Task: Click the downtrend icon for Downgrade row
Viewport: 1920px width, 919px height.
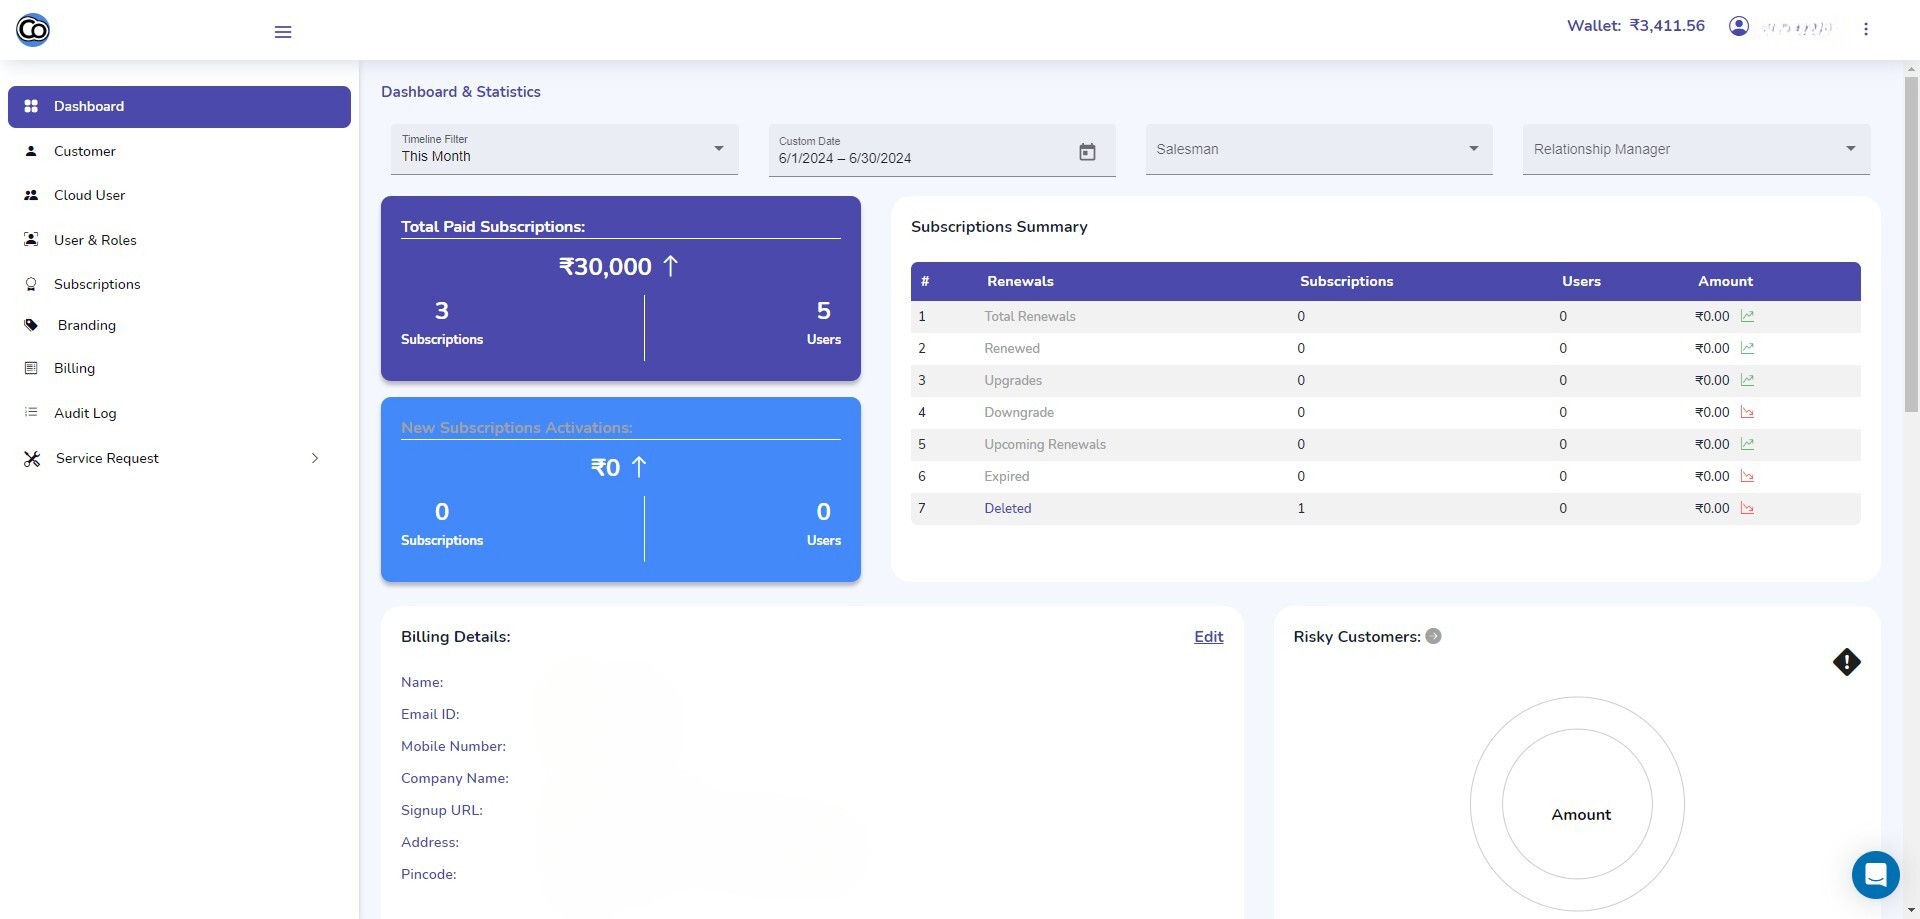Action: [1747, 412]
